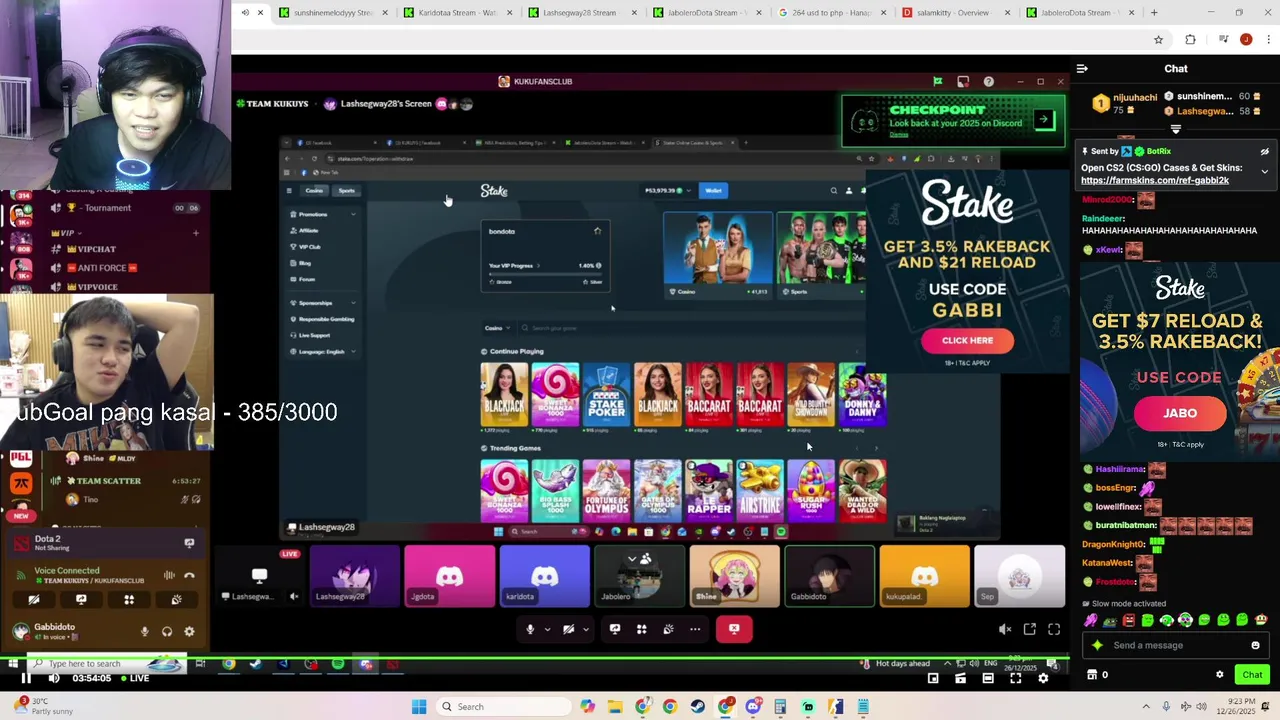Open Stake Wallet button in shared screen
Screen dimensions: 1280x720
[x=713, y=190]
